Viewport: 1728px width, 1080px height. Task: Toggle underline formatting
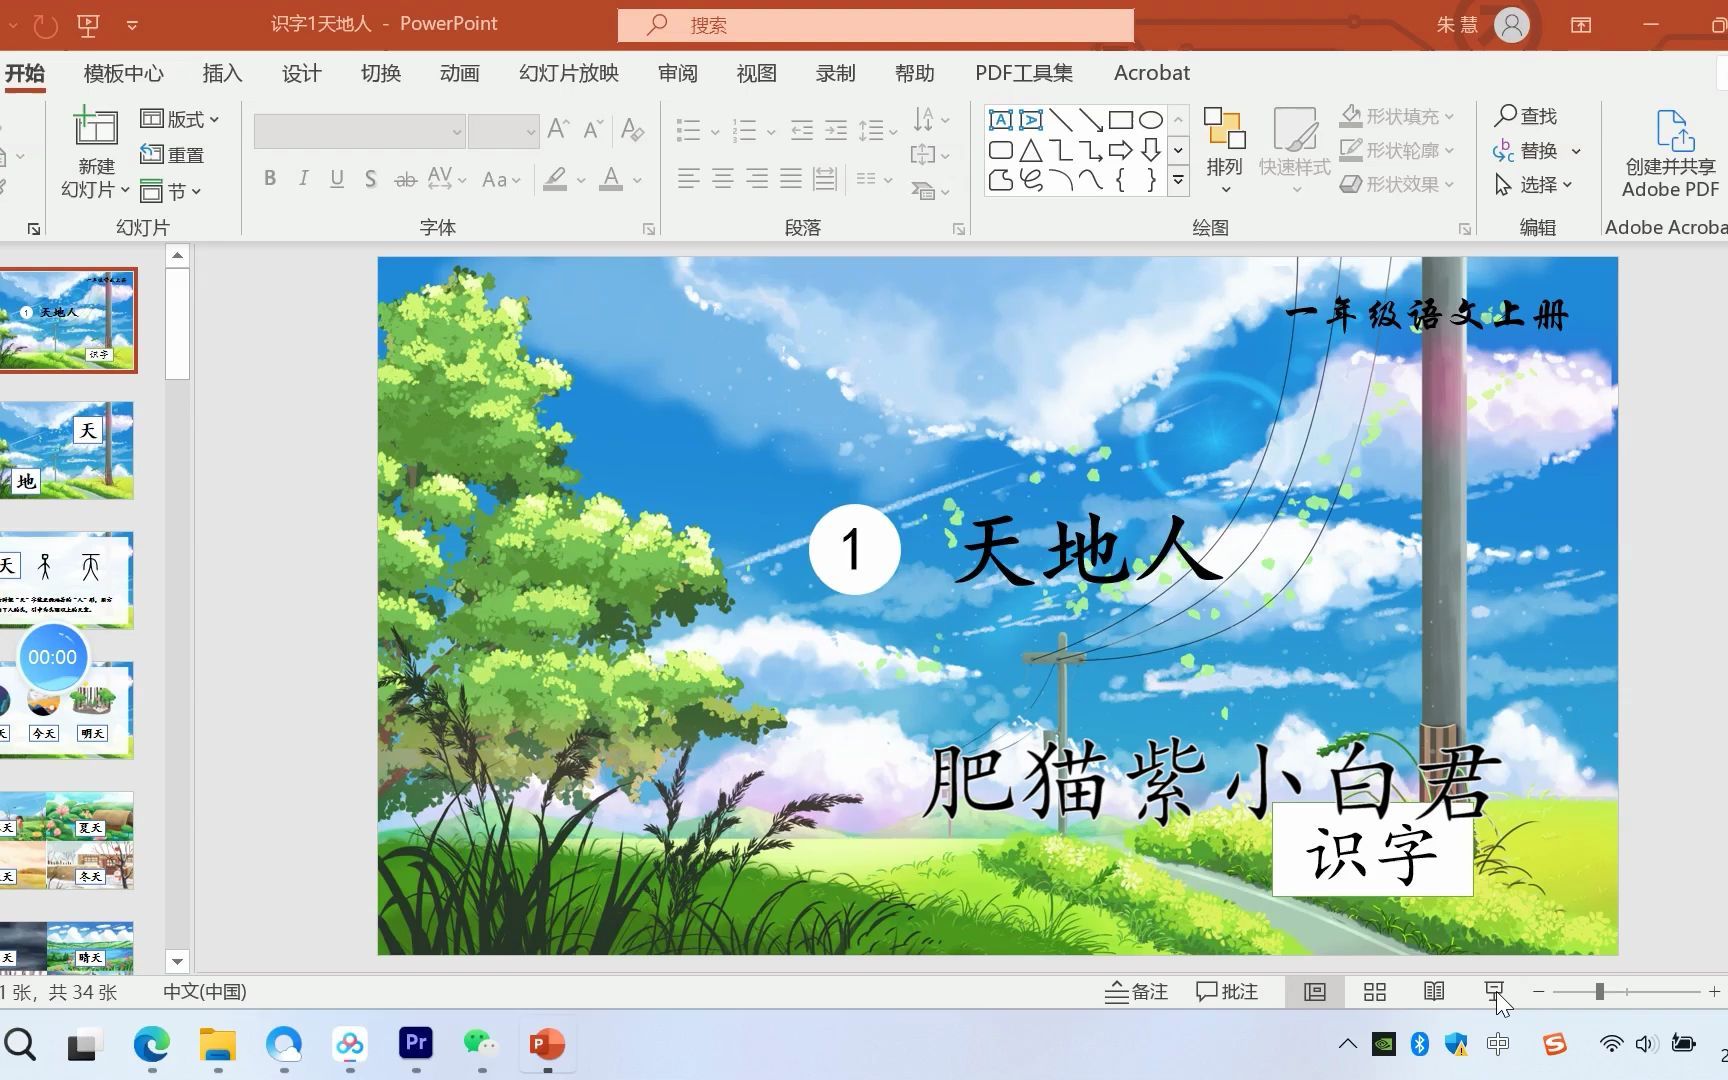(x=337, y=179)
